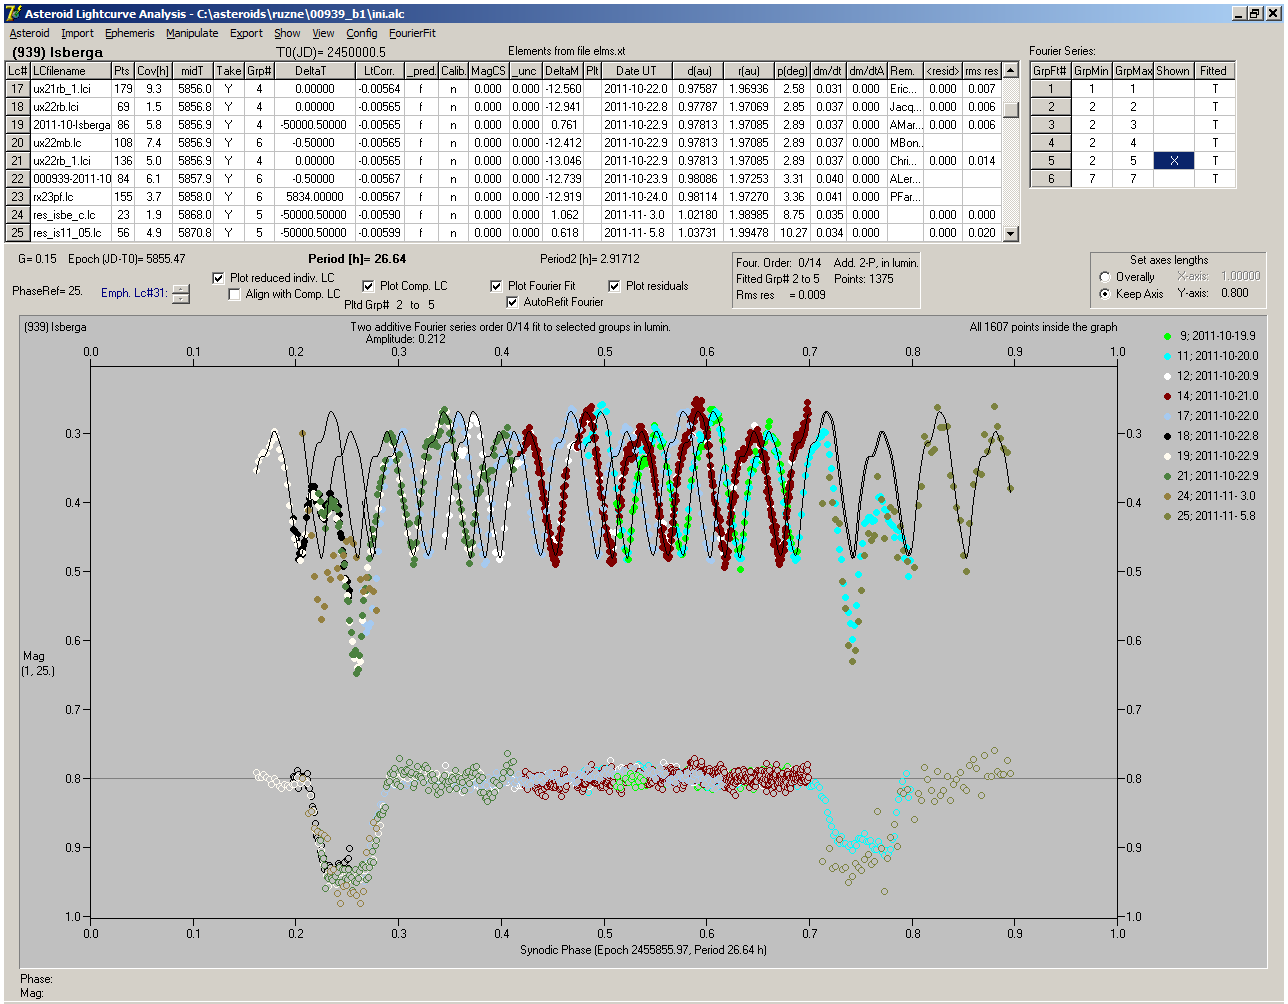Image resolution: width=1288 pixels, height=1004 pixels.
Task: Click the application icon in title bar
Action: click(x=12, y=13)
